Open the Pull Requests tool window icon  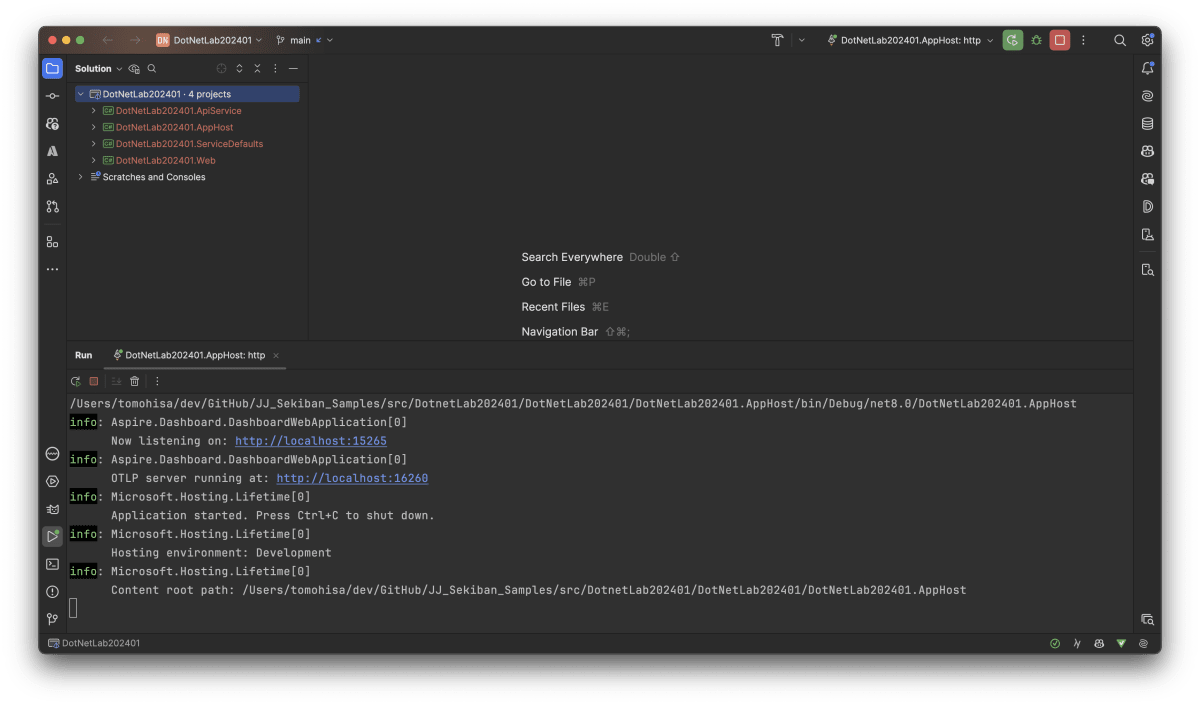tap(52, 207)
